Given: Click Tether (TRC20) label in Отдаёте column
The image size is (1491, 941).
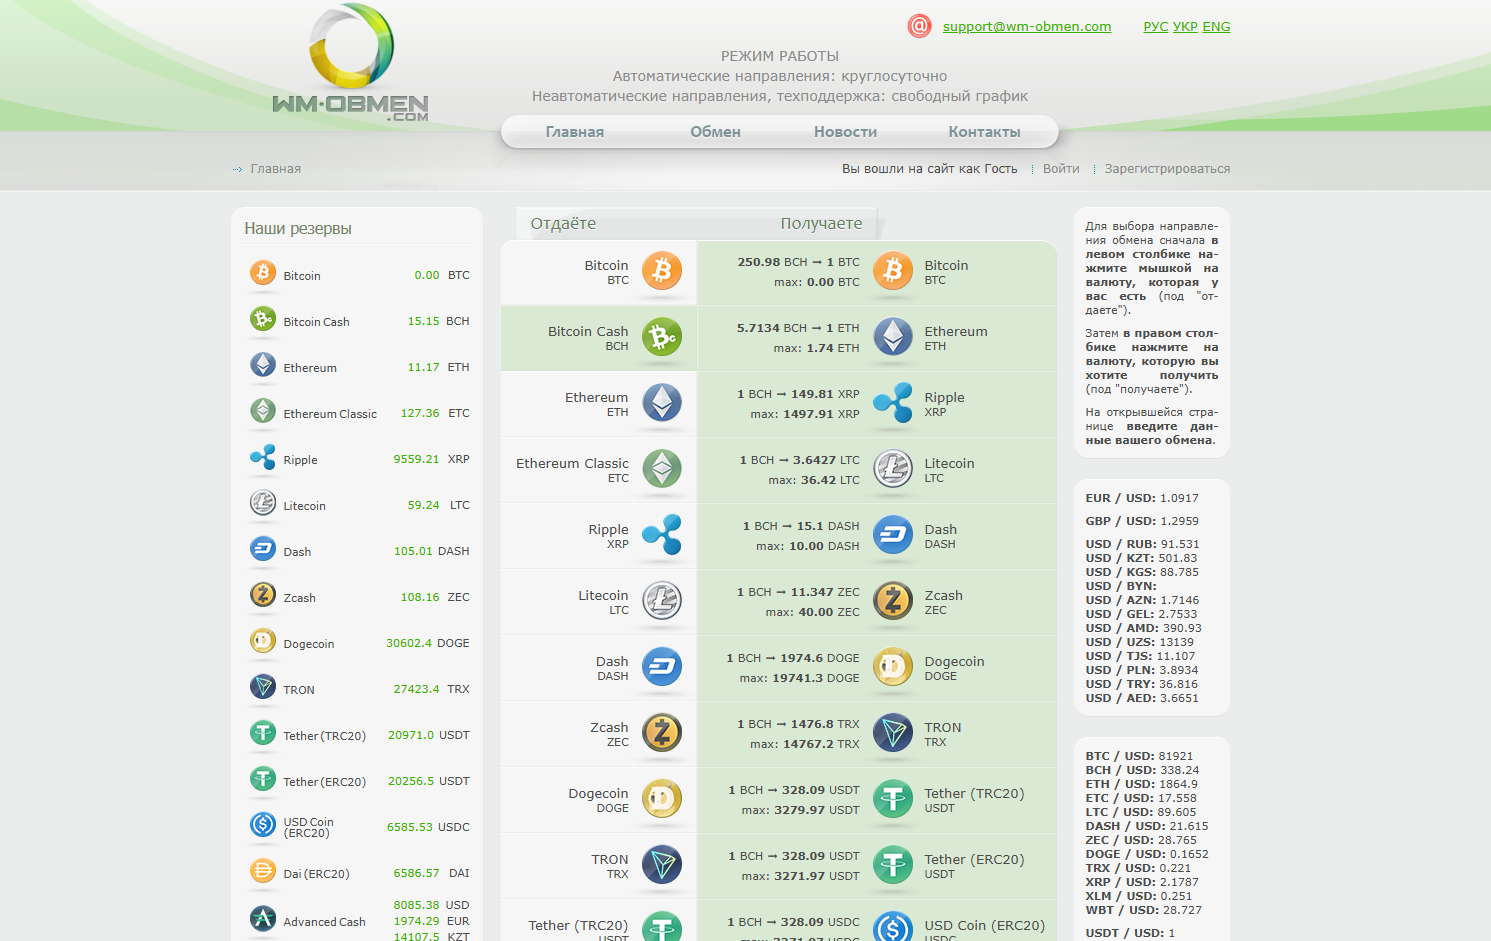Looking at the screenshot, I should [578, 926].
